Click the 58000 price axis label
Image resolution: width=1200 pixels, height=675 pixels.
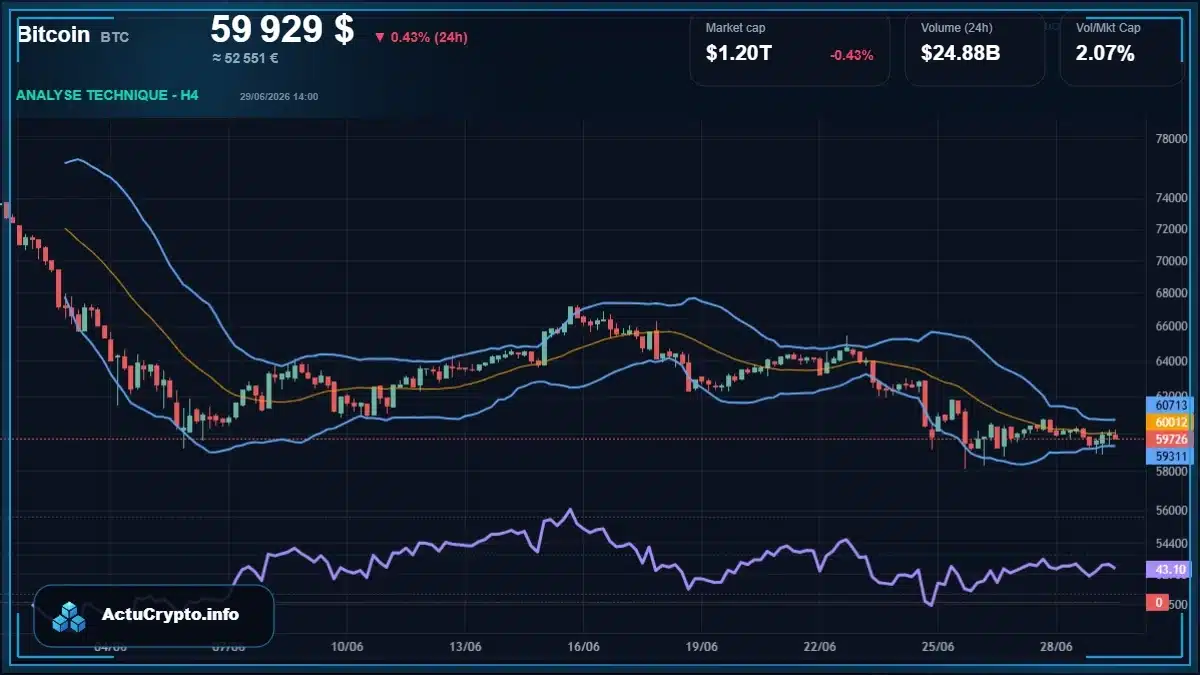pyautogui.click(x=1170, y=470)
